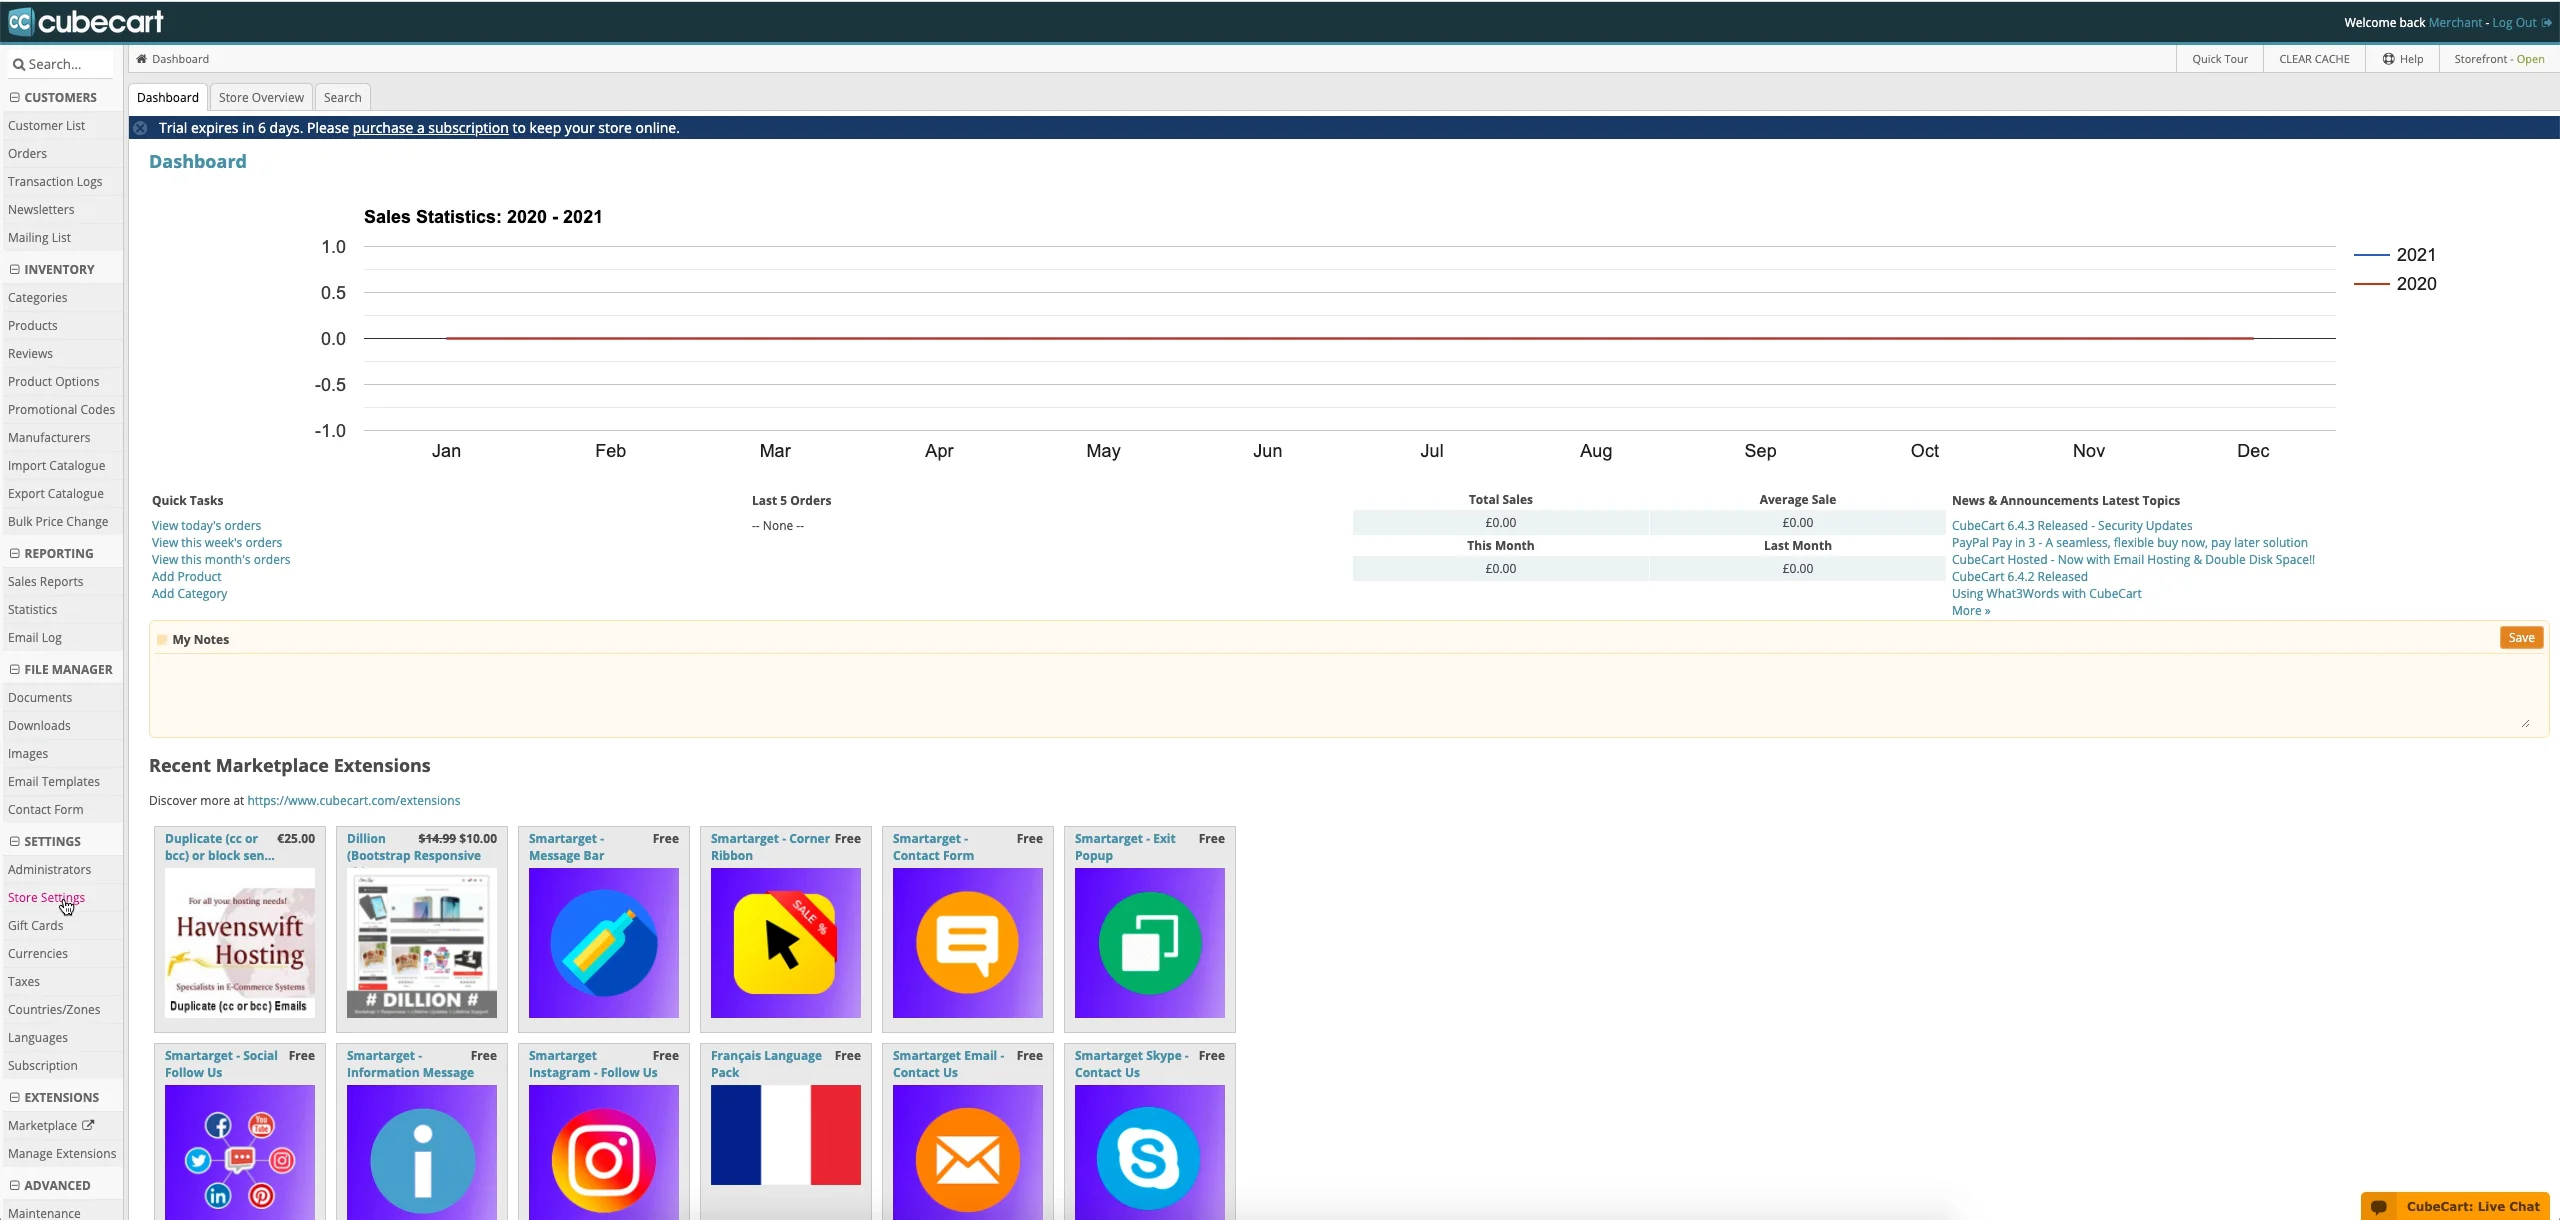
Task: Toggle the 2020 chart legend series
Action: tap(2415, 284)
